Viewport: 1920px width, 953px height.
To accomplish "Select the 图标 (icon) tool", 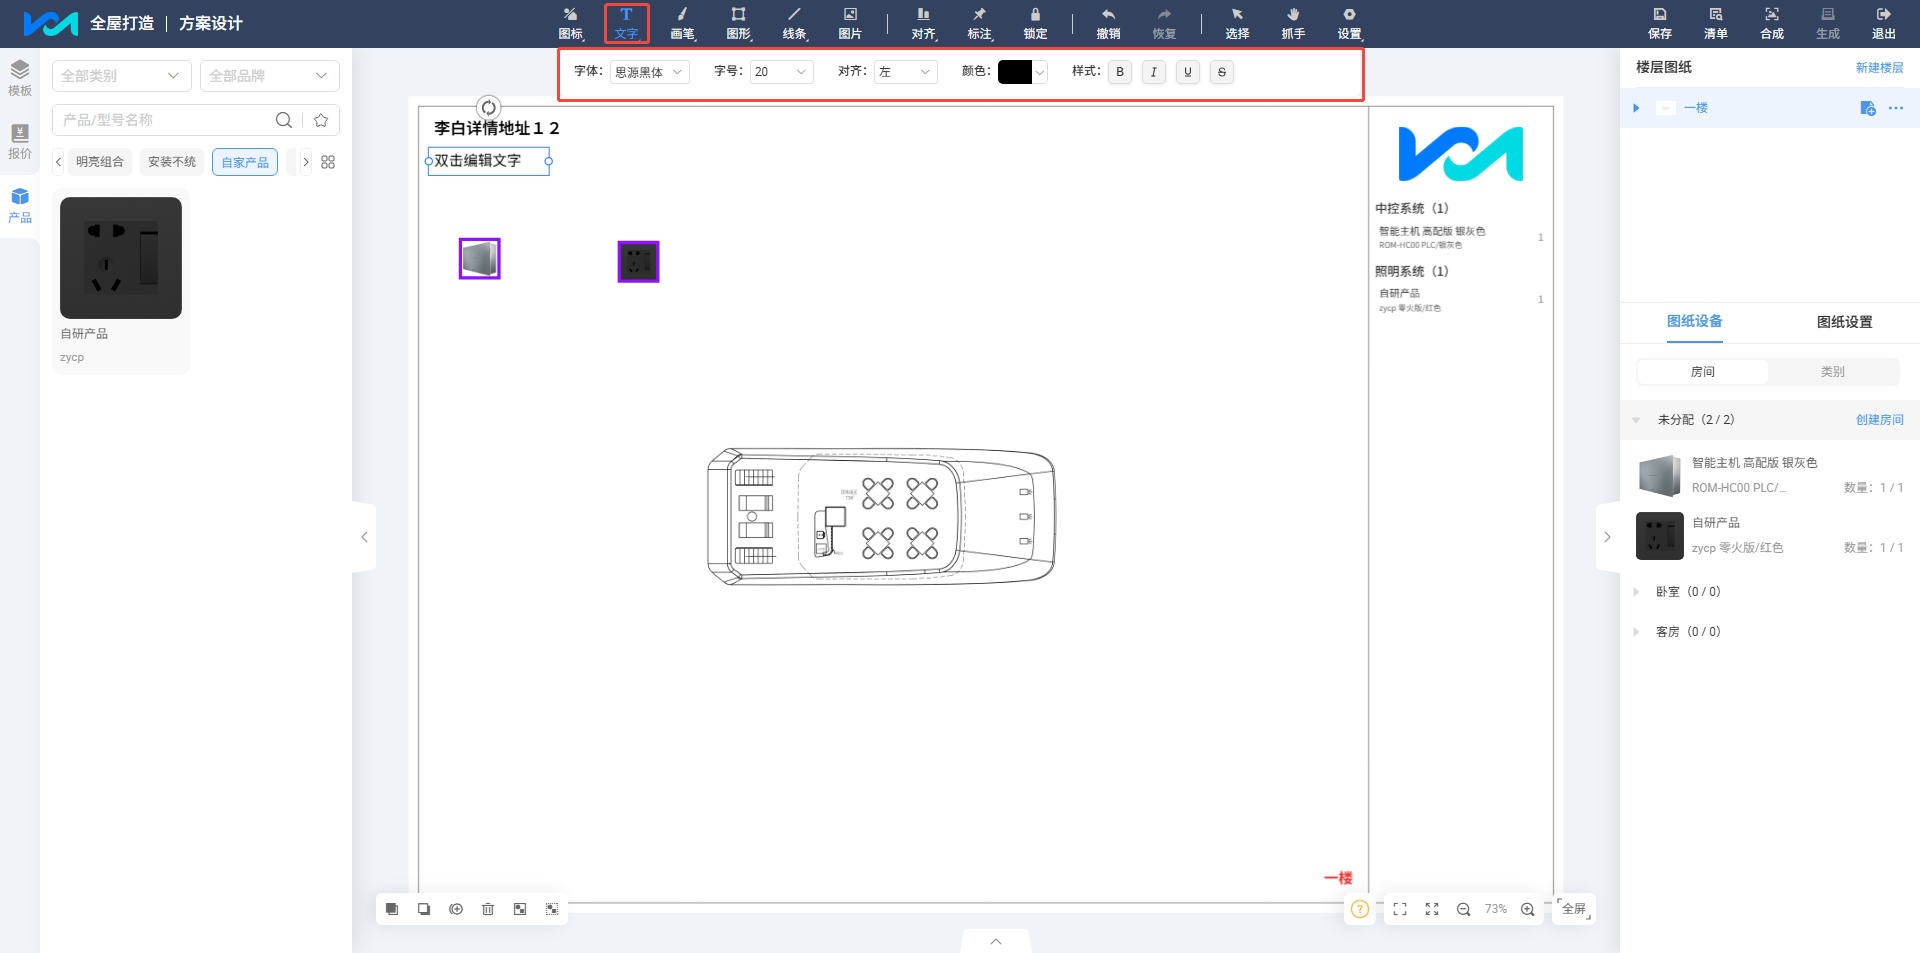I will (571, 23).
